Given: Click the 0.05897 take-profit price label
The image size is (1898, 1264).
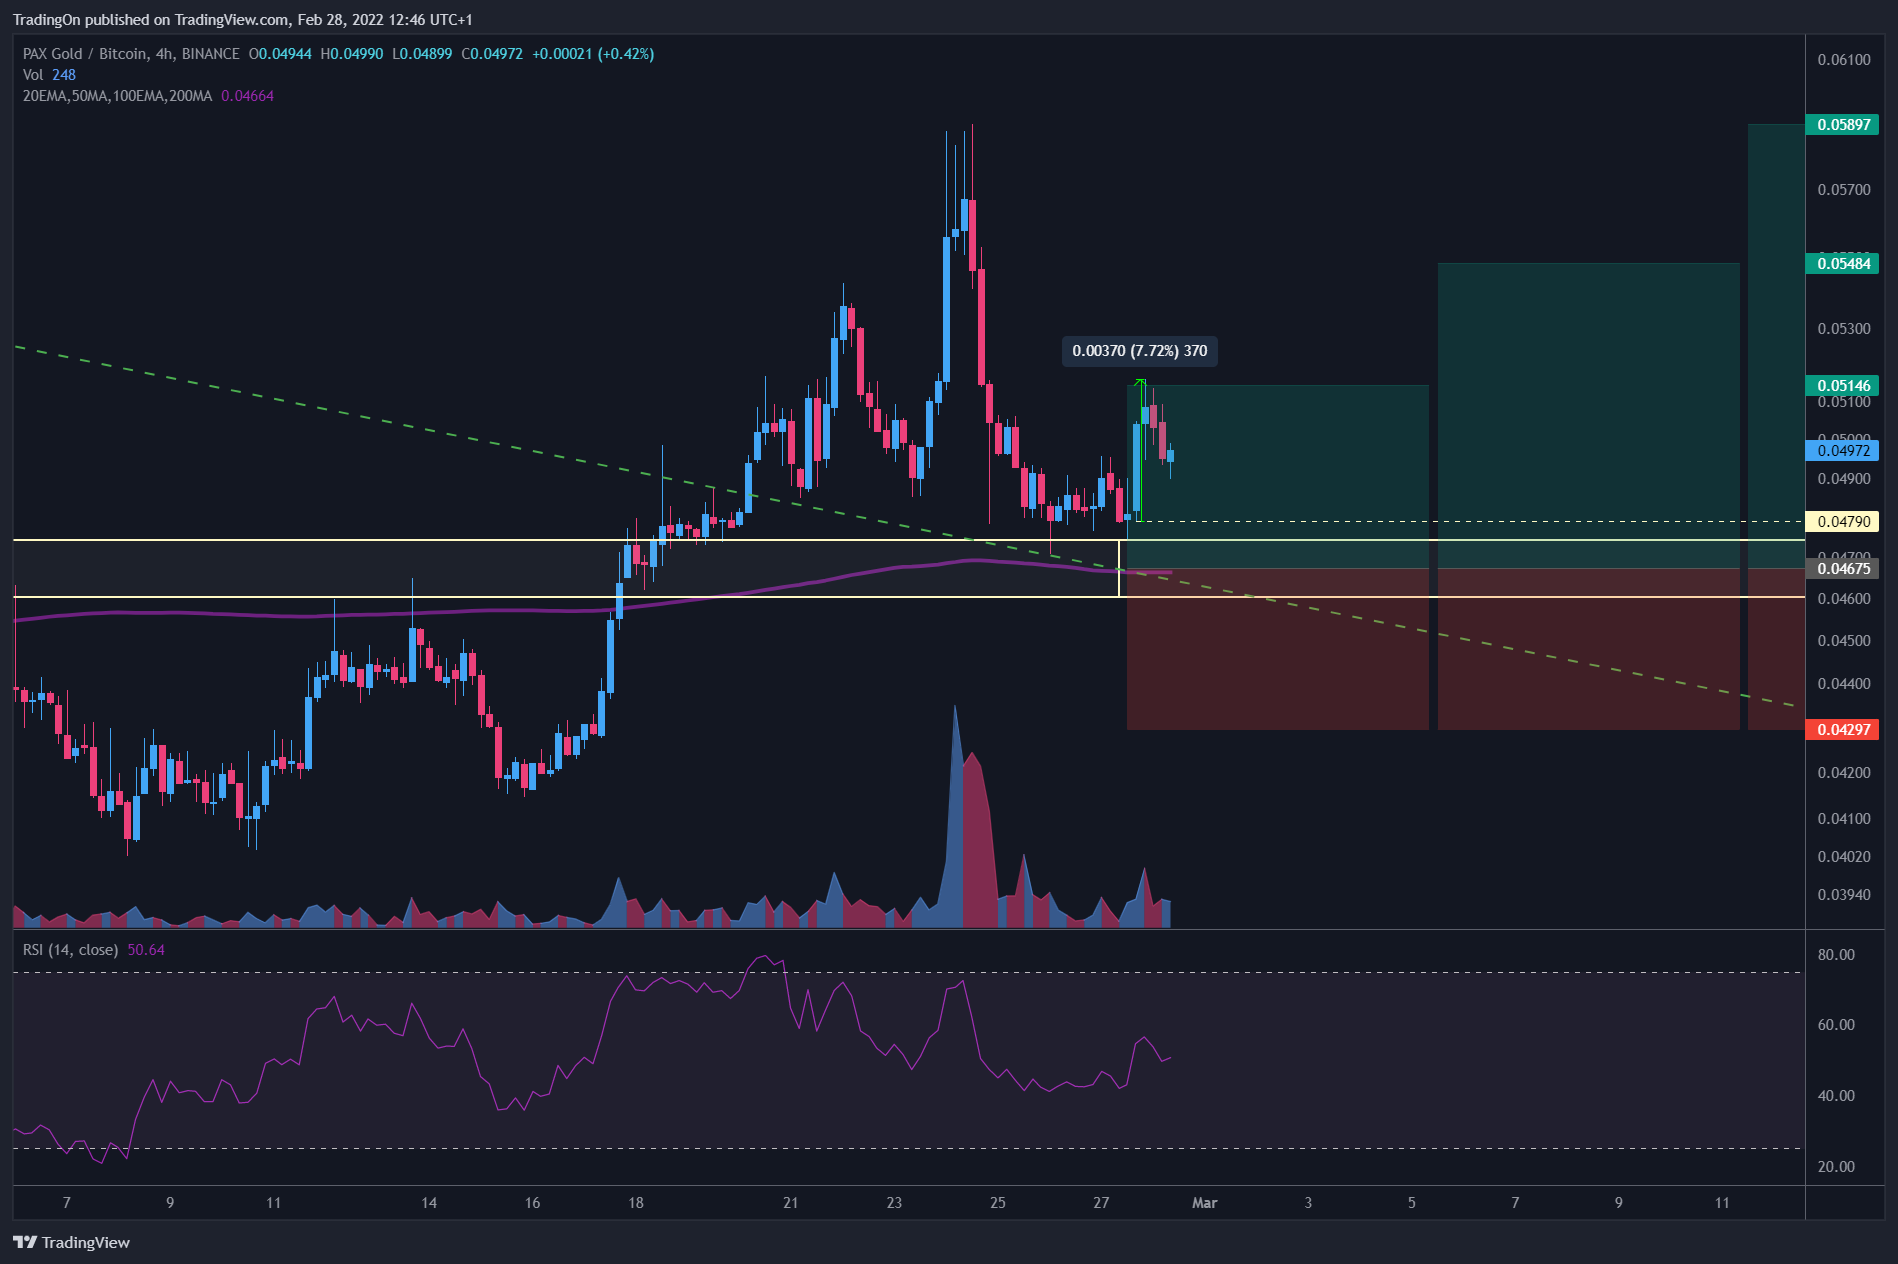Looking at the screenshot, I should point(1843,125).
